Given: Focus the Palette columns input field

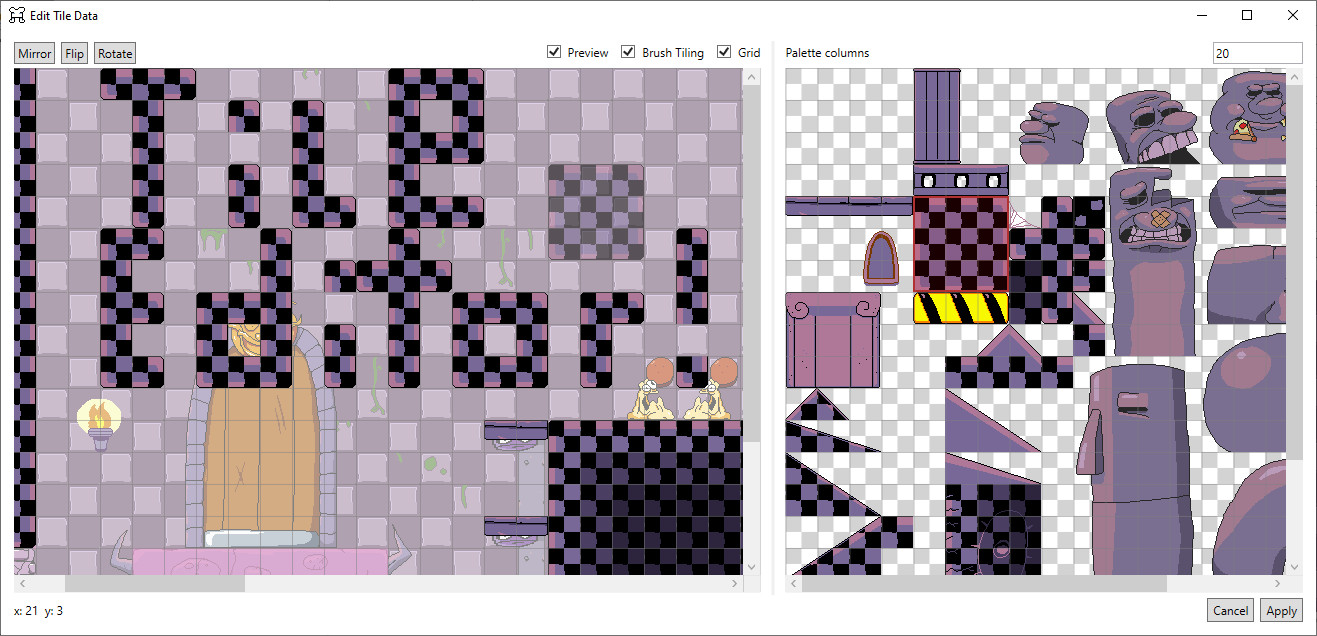Looking at the screenshot, I should pyautogui.click(x=1256, y=54).
